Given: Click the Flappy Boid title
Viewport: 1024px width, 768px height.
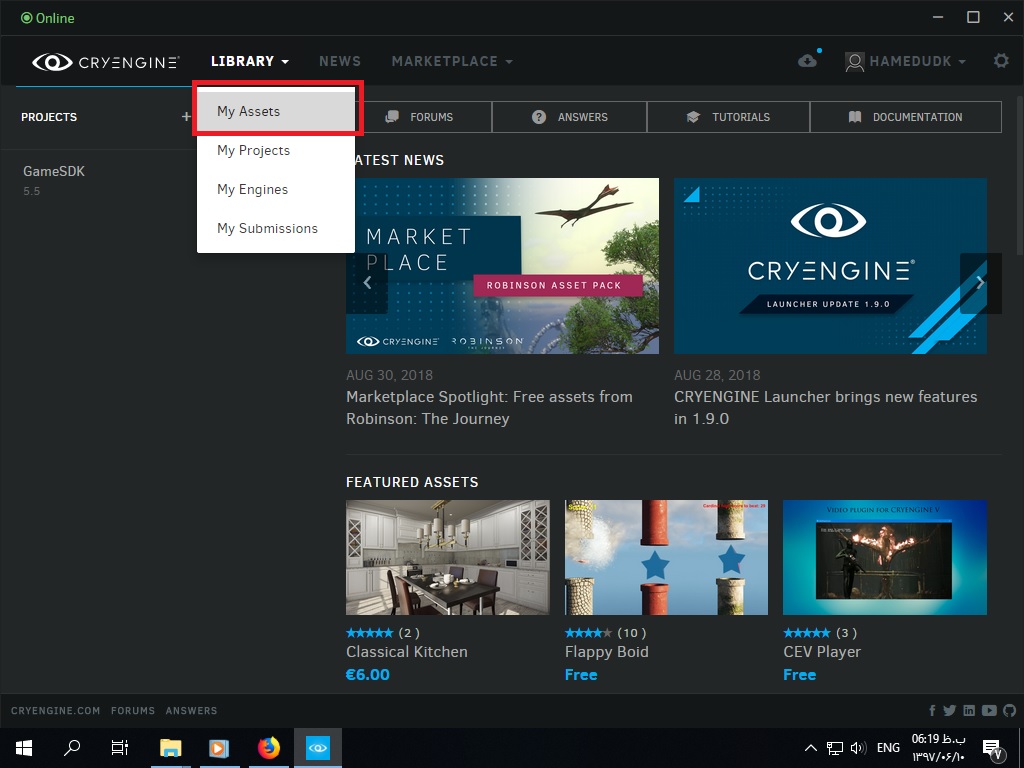Looking at the screenshot, I should 607,652.
